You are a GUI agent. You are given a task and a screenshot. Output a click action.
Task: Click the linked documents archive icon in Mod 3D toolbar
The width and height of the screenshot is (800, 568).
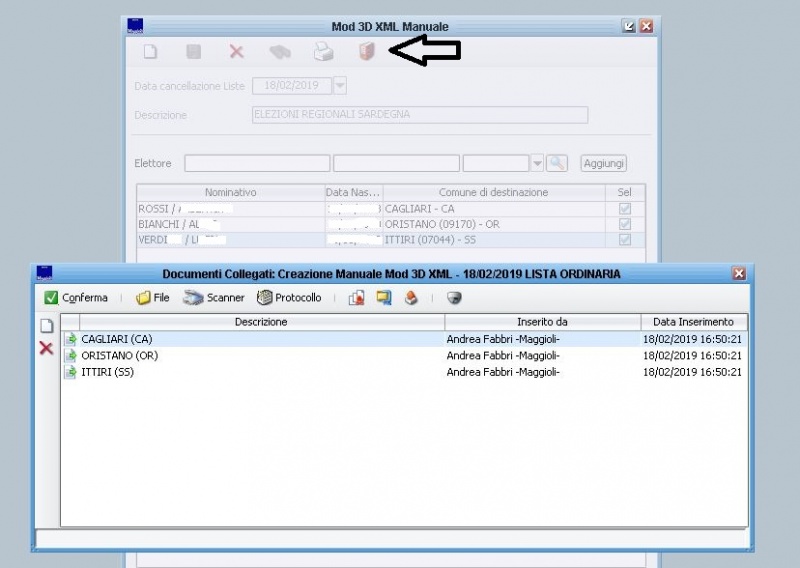tap(367, 52)
